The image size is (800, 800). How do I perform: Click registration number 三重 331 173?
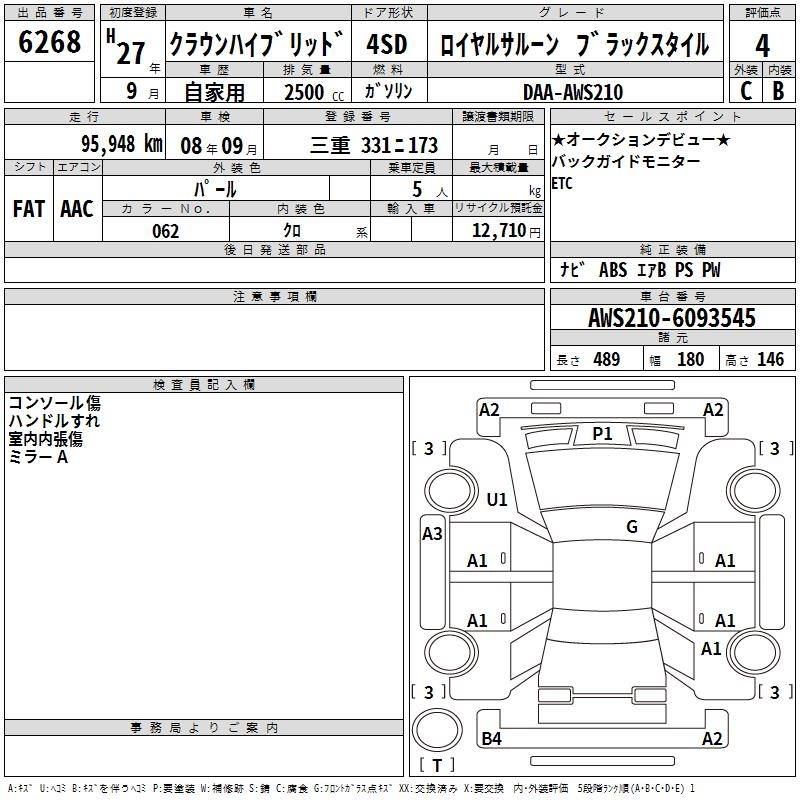click(x=374, y=145)
